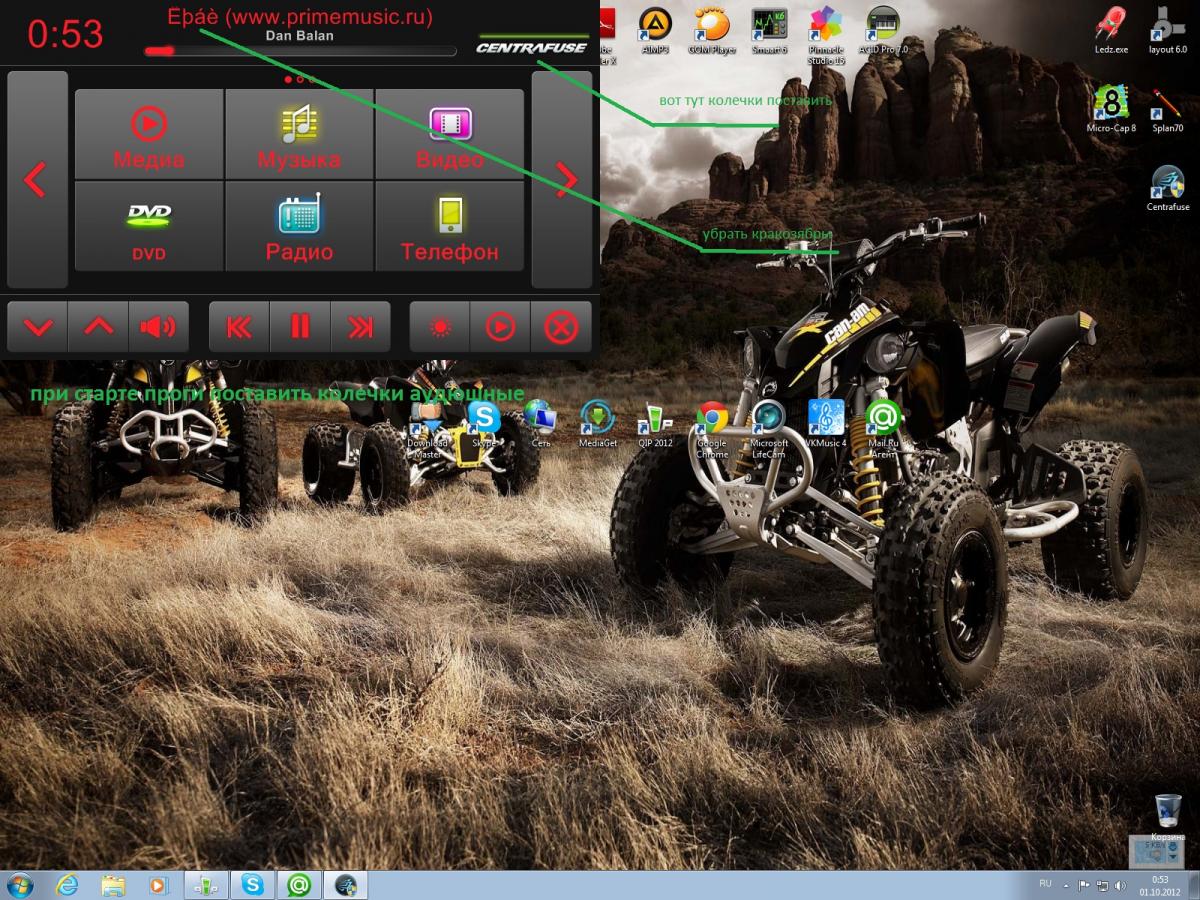
Task: Go back to the previous track
Action: coord(239,327)
